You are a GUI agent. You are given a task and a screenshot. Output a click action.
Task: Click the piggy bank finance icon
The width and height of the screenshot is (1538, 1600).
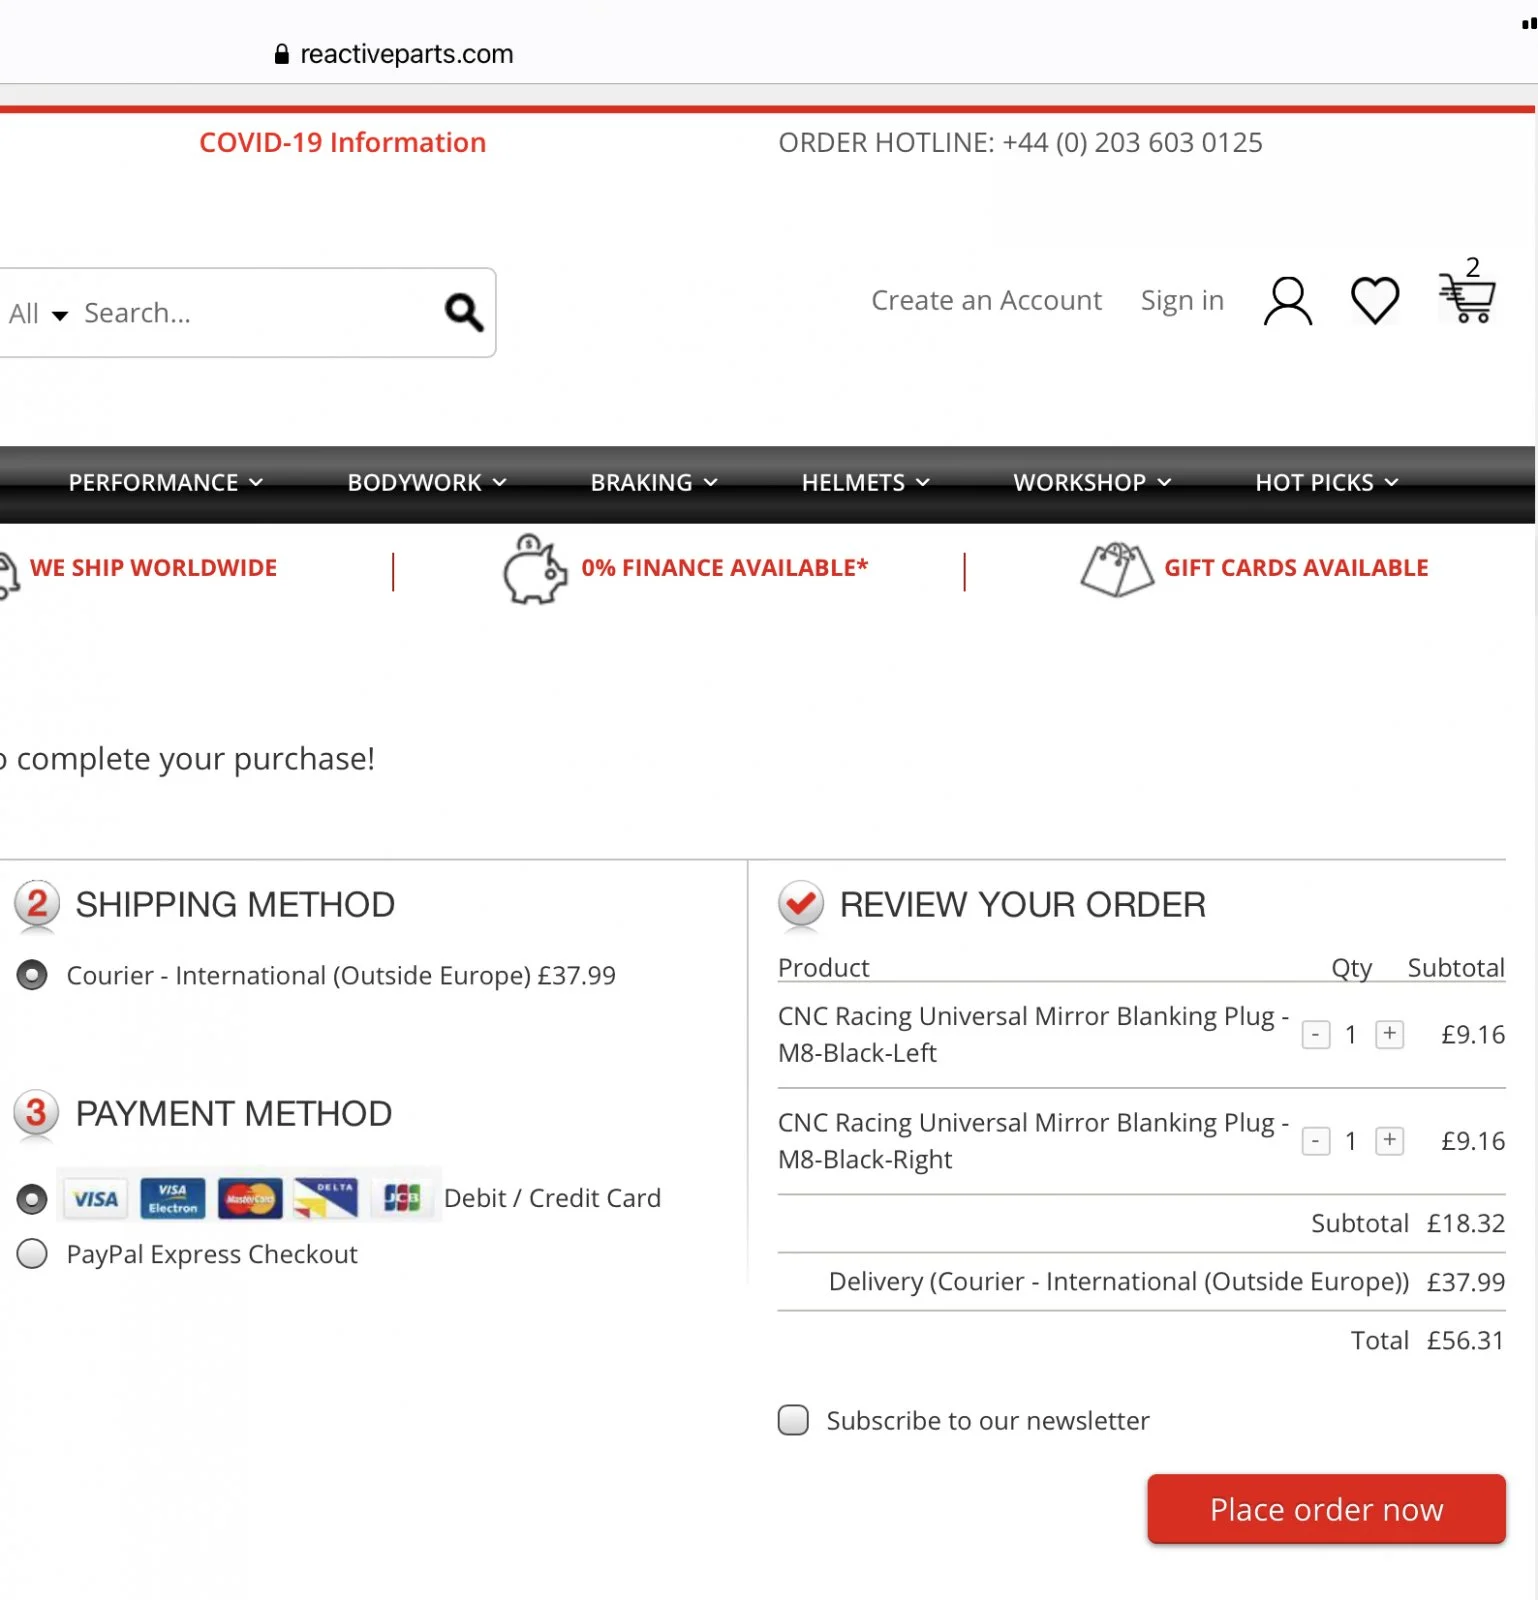point(534,569)
